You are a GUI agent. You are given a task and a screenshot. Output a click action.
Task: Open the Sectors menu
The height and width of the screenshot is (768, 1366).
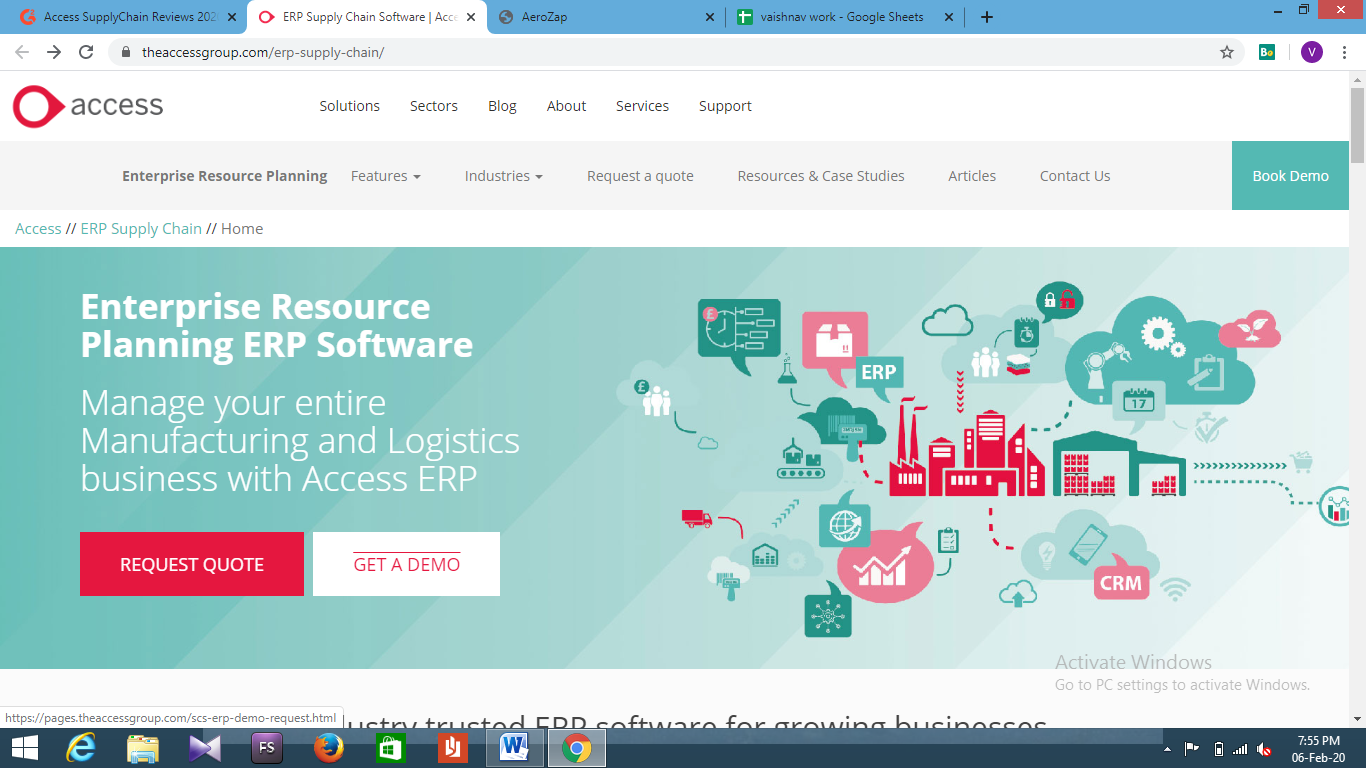pyautogui.click(x=434, y=106)
